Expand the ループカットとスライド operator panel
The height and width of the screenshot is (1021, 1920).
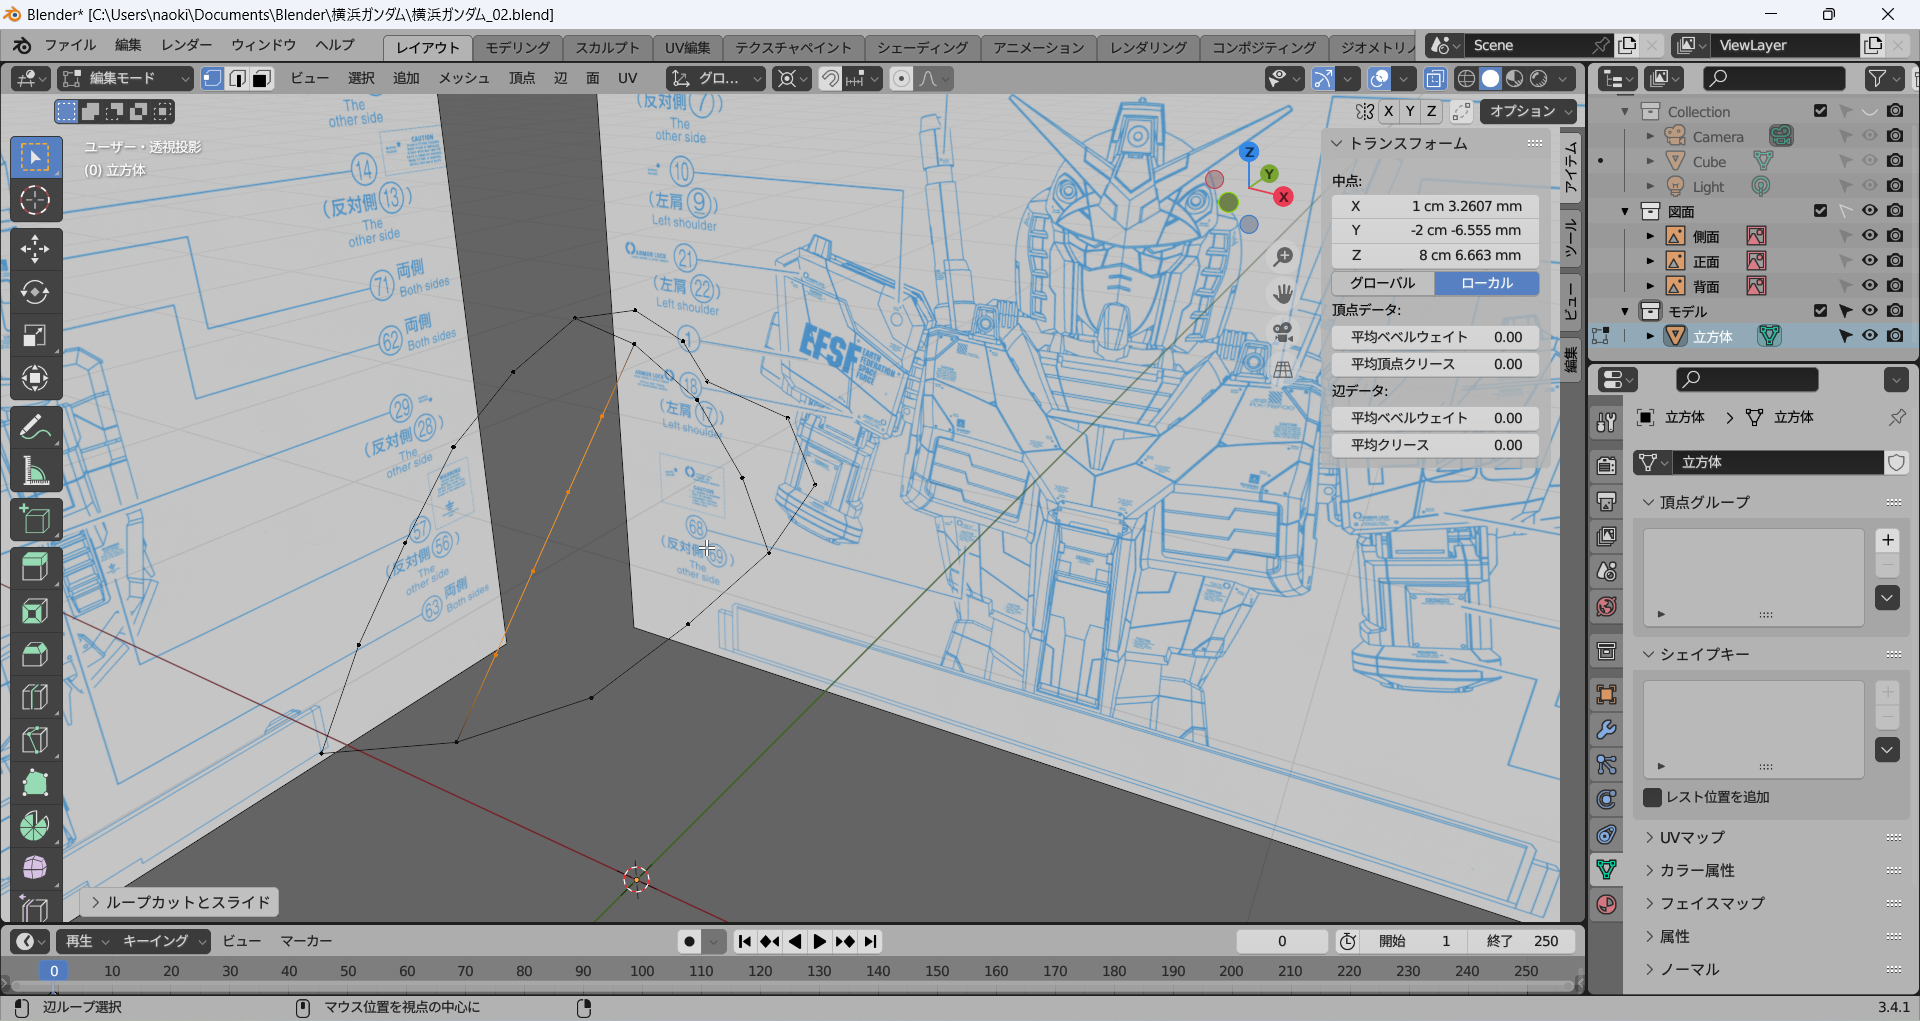coord(180,902)
